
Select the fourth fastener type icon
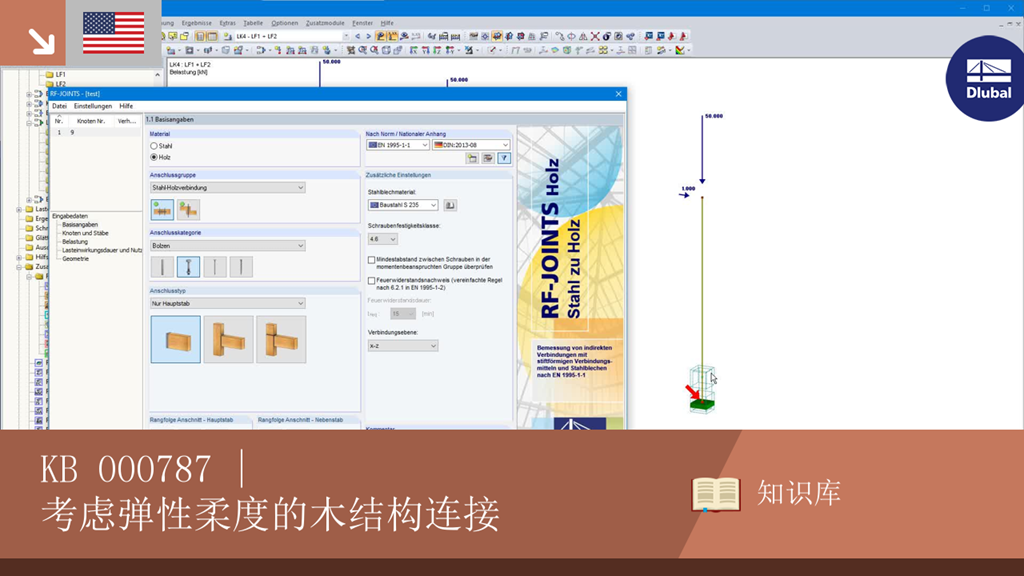tap(241, 267)
